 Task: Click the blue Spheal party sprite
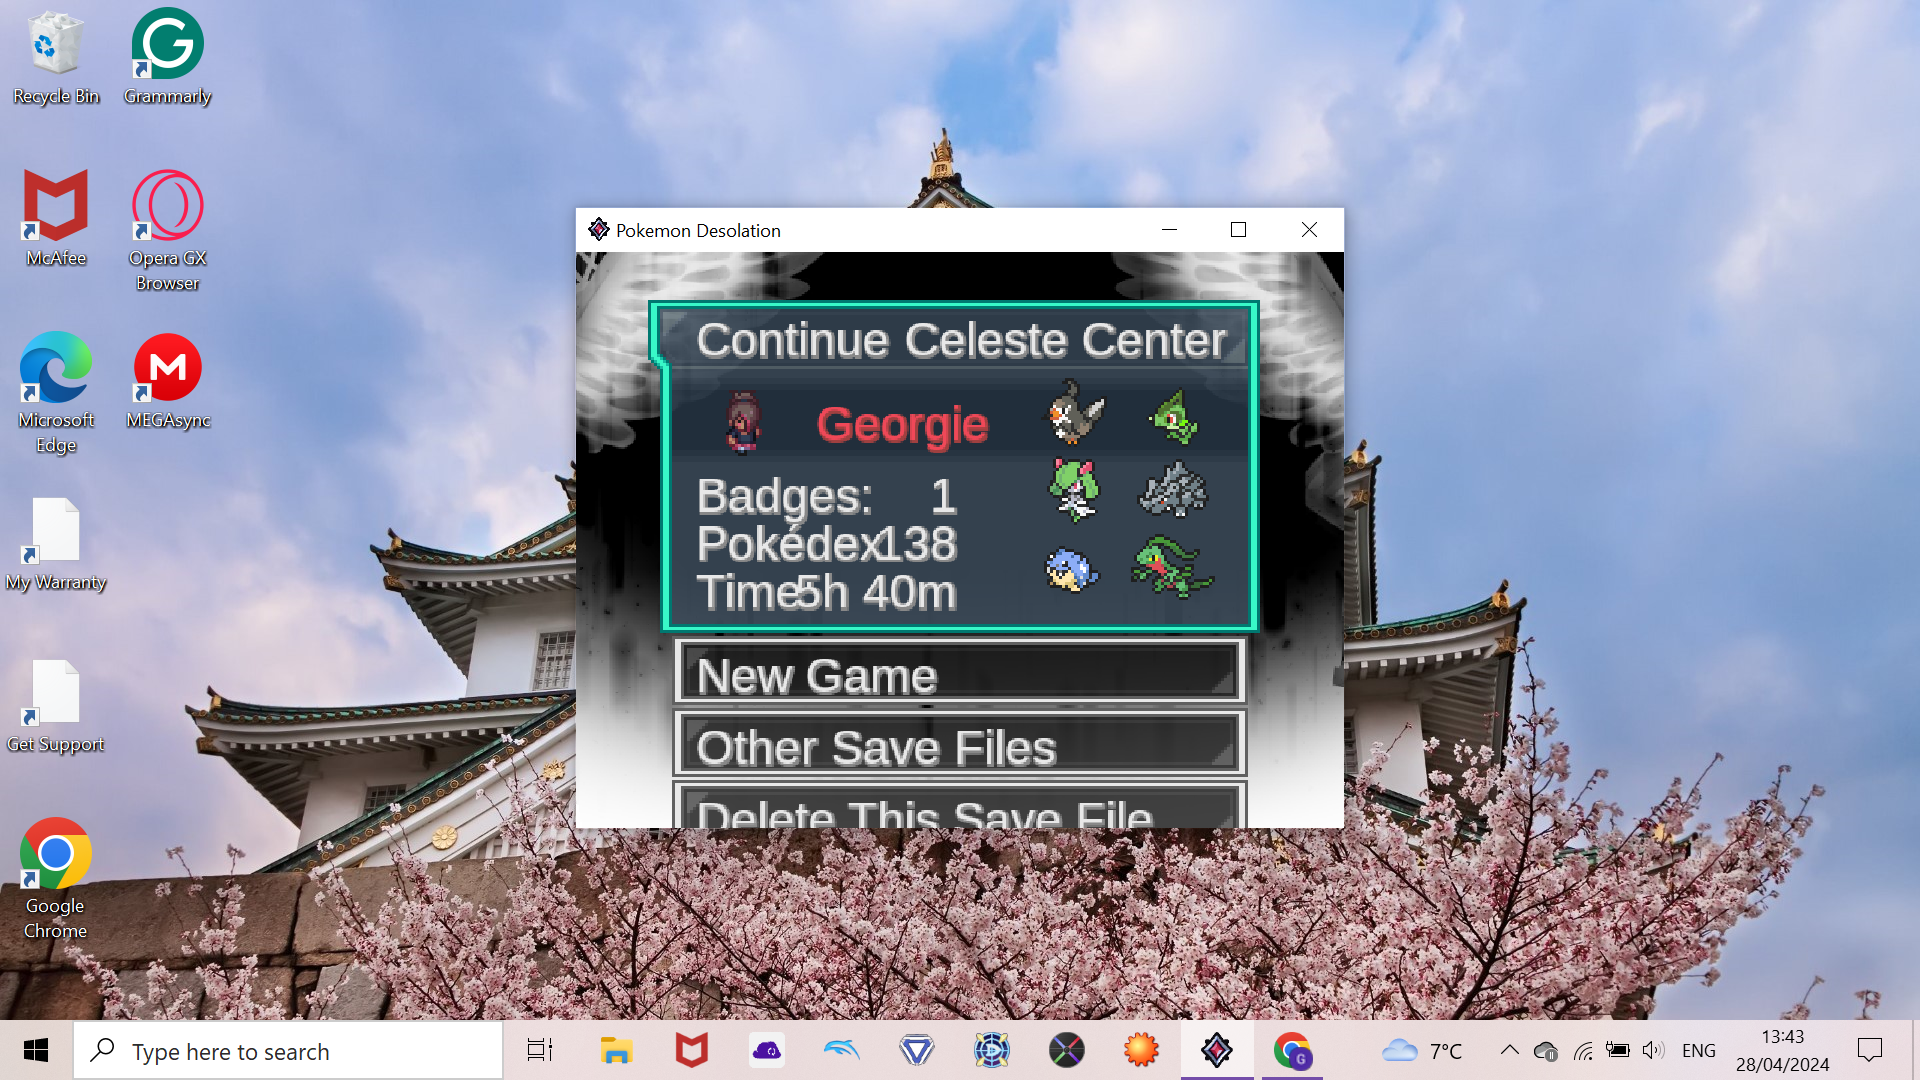click(1072, 570)
